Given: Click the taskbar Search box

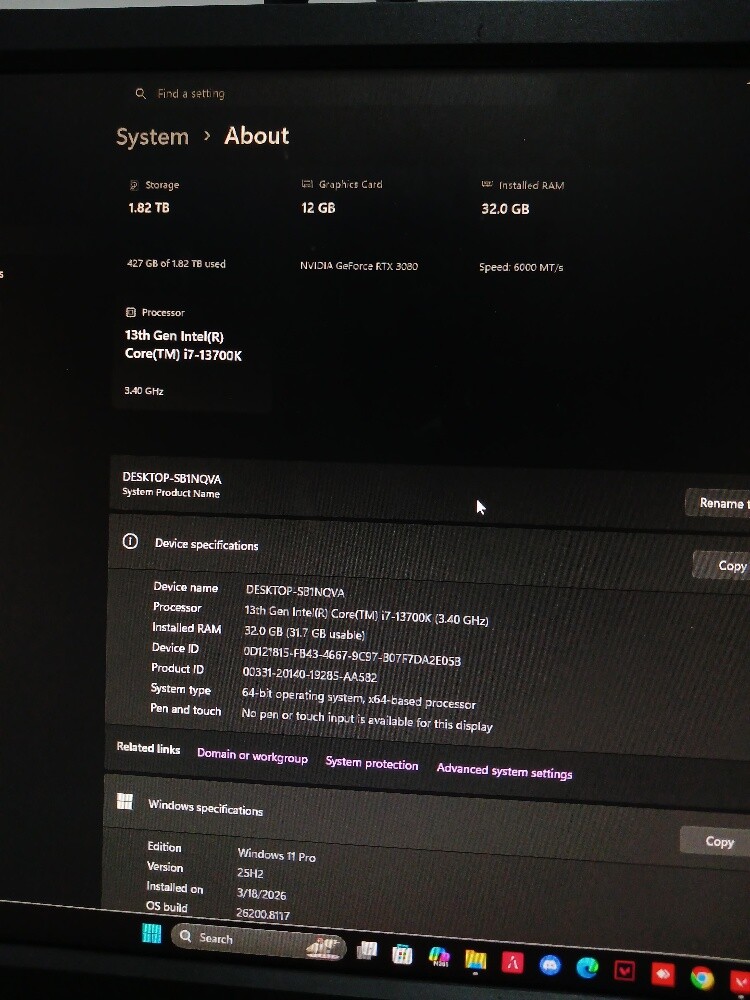Looking at the screenshot, I should point(258,941).
